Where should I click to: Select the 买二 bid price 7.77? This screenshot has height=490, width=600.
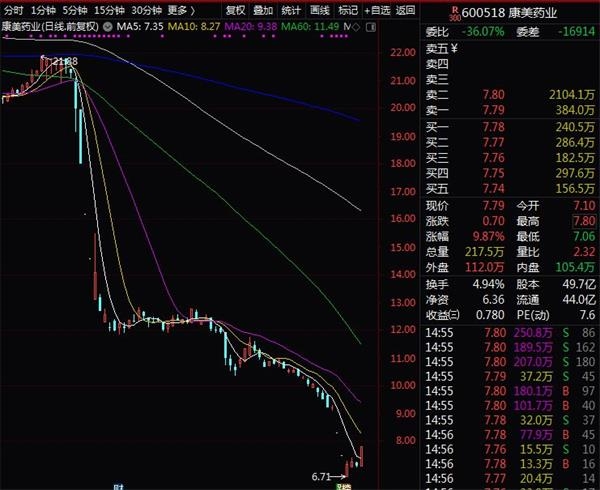coord(493,143)
